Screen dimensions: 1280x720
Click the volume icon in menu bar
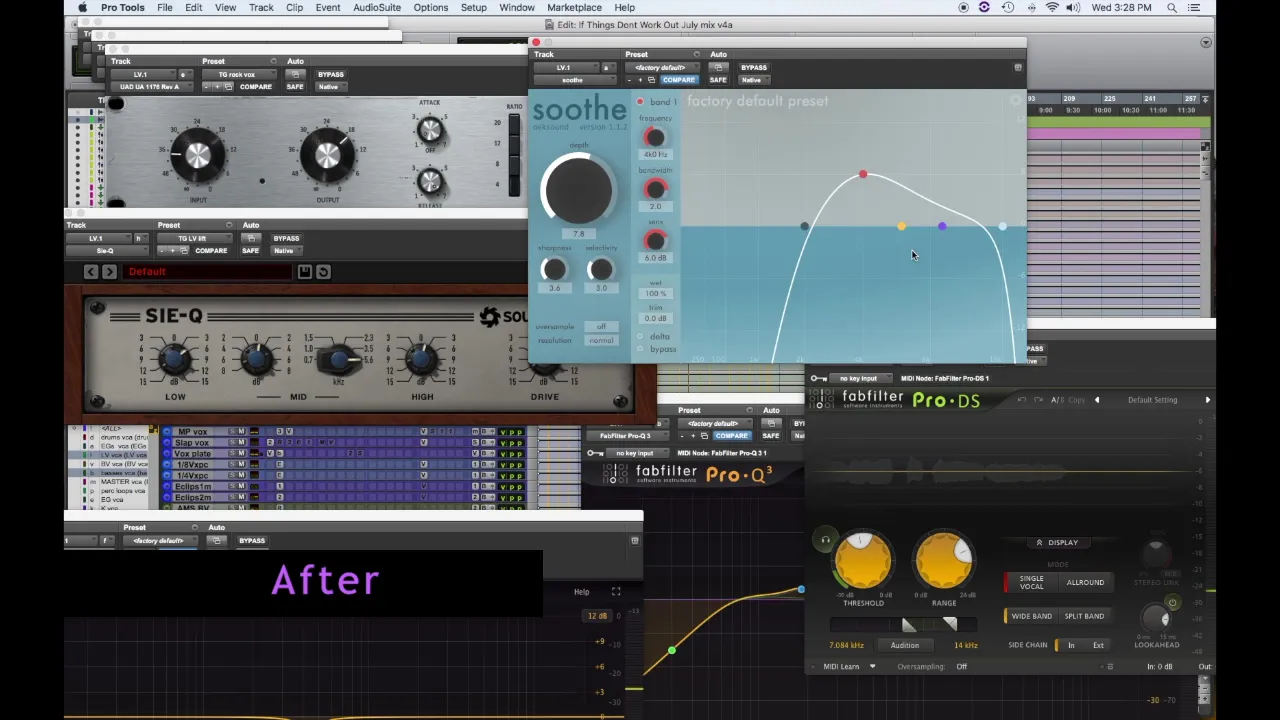pyautogui.click(x=1073, y=7)
